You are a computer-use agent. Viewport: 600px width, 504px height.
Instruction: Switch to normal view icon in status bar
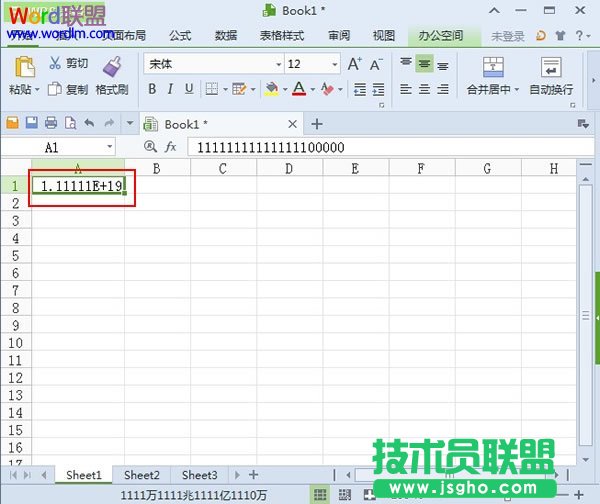point(320,495)
